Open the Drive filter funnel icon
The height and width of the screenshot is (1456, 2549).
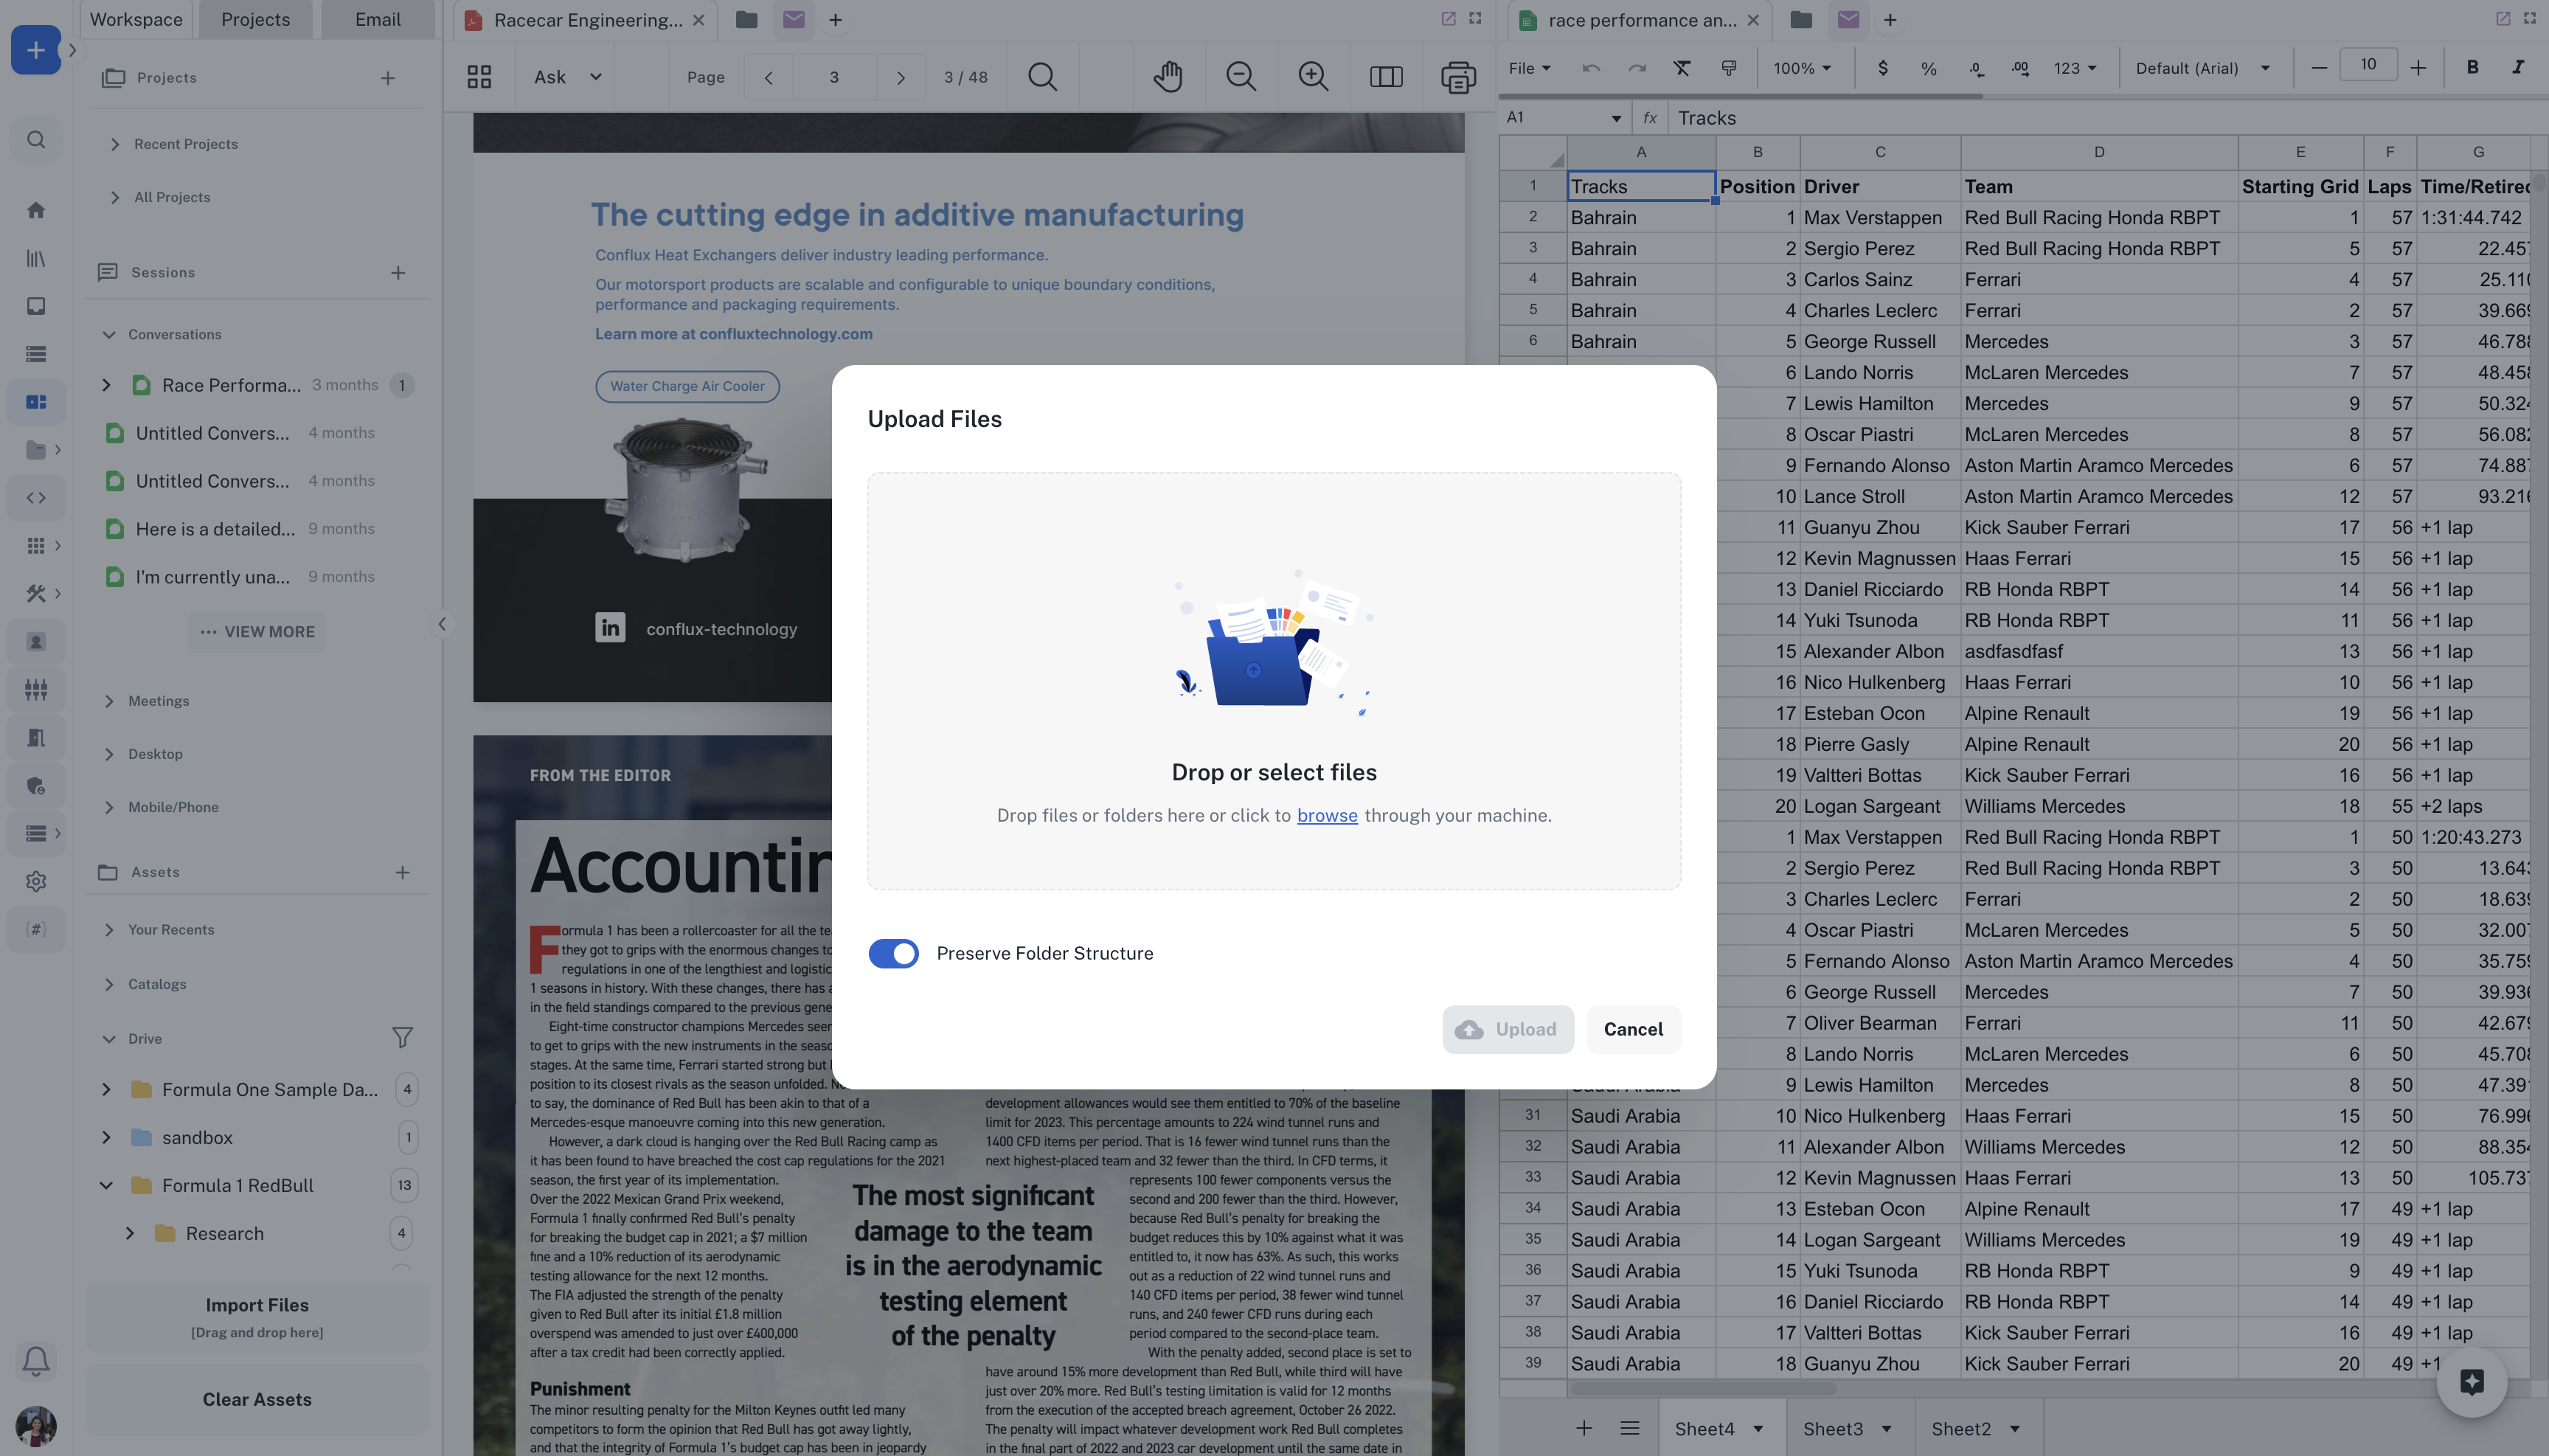pyautogui.click(x=402, y=1038)
